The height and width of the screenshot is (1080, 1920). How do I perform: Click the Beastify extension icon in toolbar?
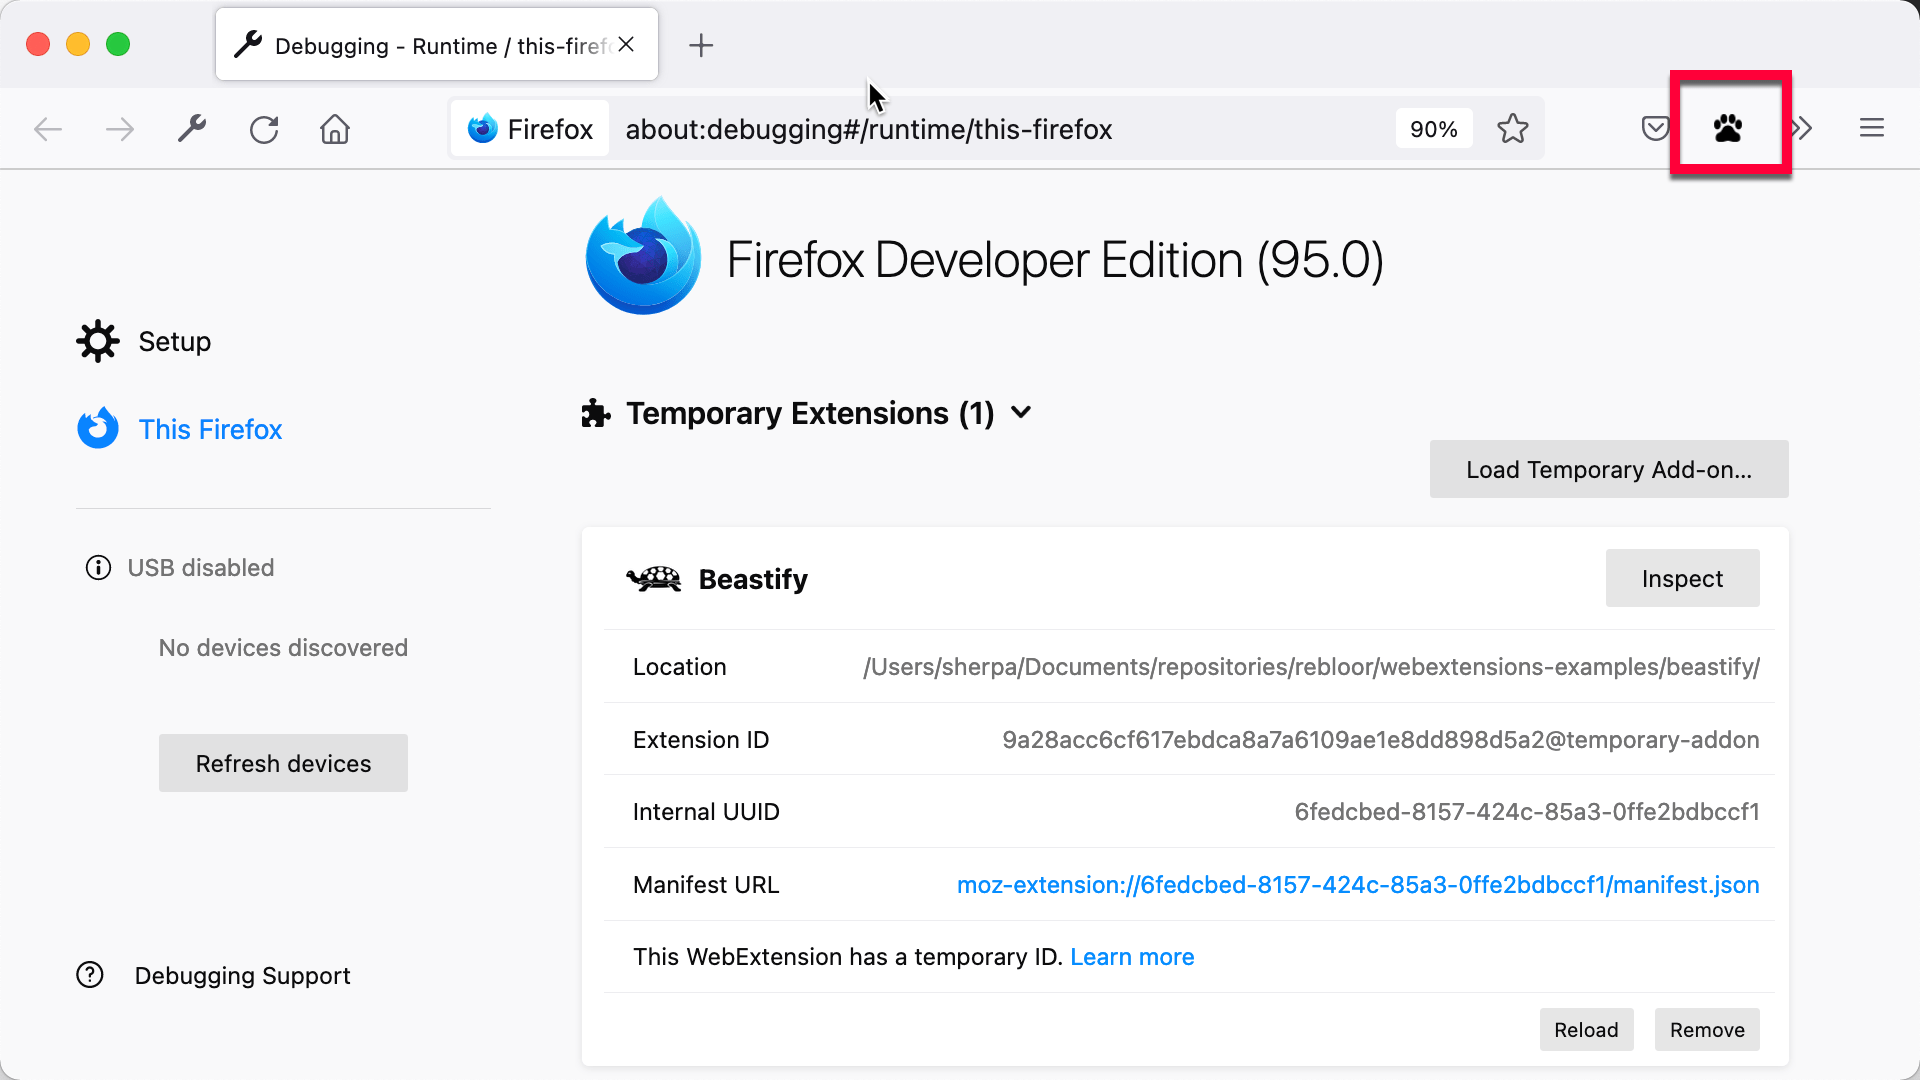coord(1729,128)
